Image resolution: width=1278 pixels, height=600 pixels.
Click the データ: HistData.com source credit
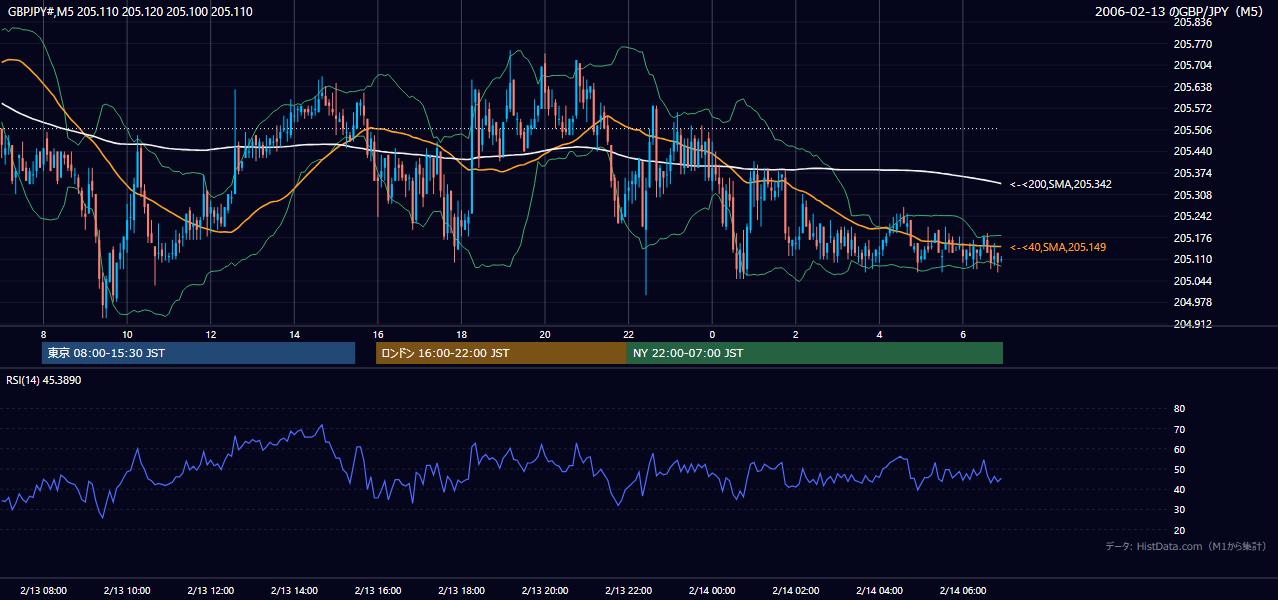point(1186,546)
